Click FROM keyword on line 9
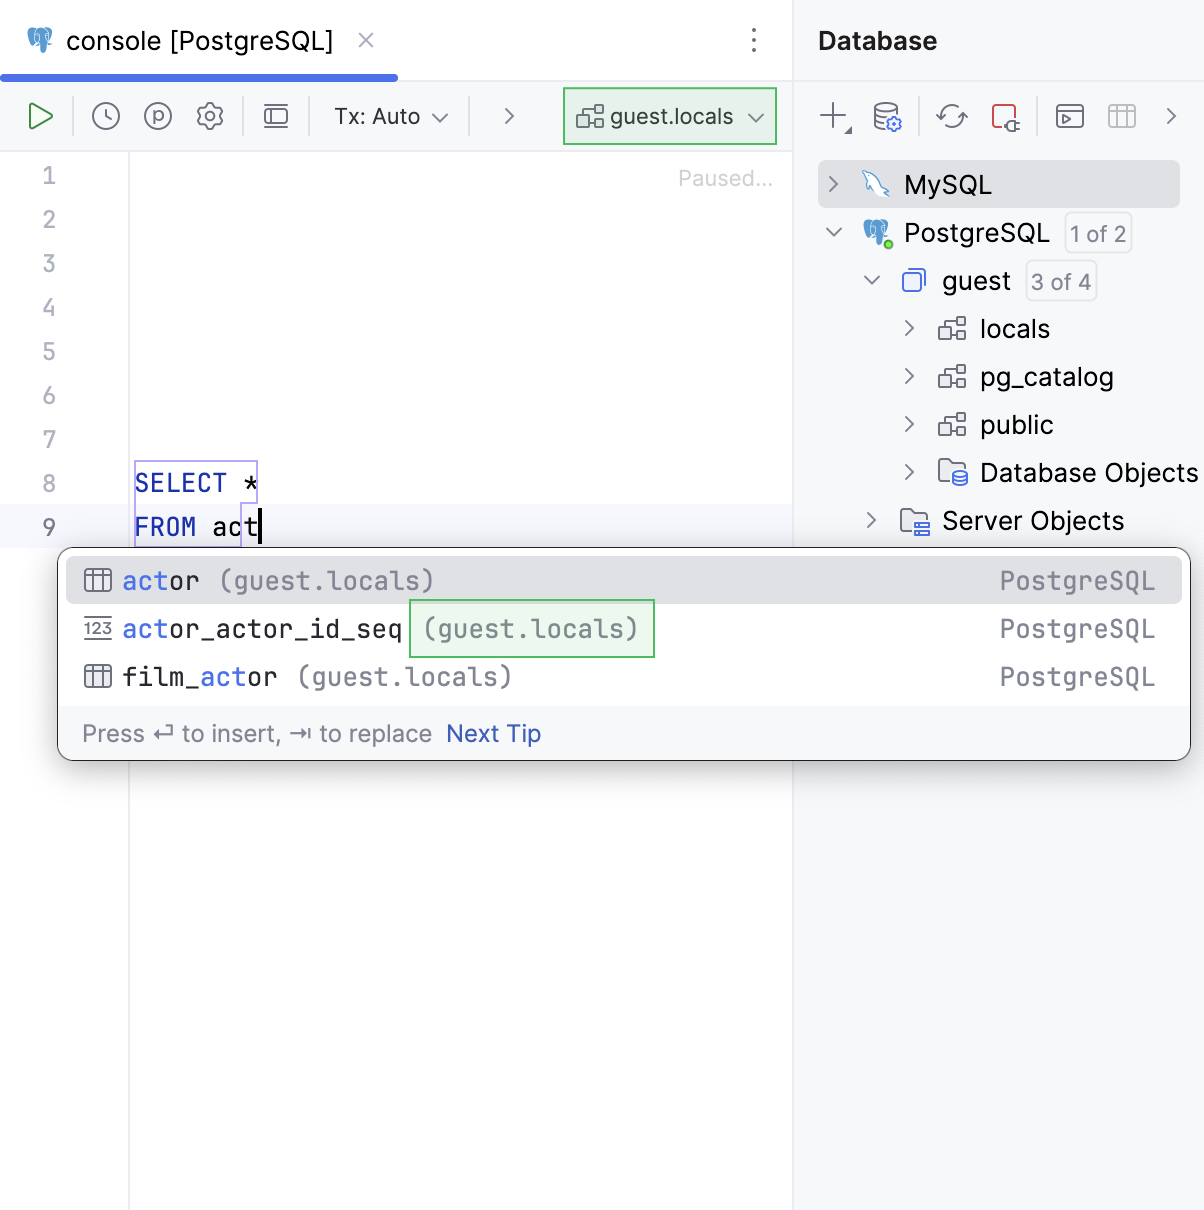The height and width of the screenshot is (1210, 1204). (165, 527)
